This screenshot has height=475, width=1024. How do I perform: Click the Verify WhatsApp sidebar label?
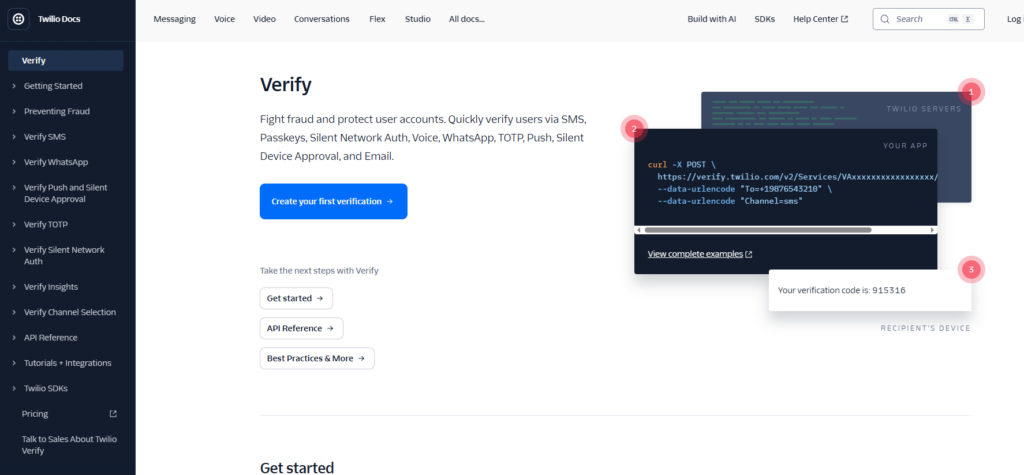[56, 163]
